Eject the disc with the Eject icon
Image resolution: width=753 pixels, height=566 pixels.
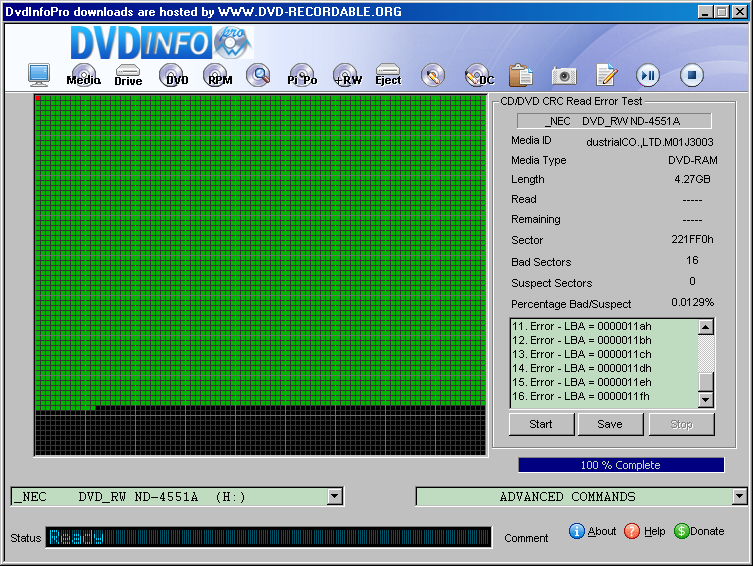pos(388,75)
